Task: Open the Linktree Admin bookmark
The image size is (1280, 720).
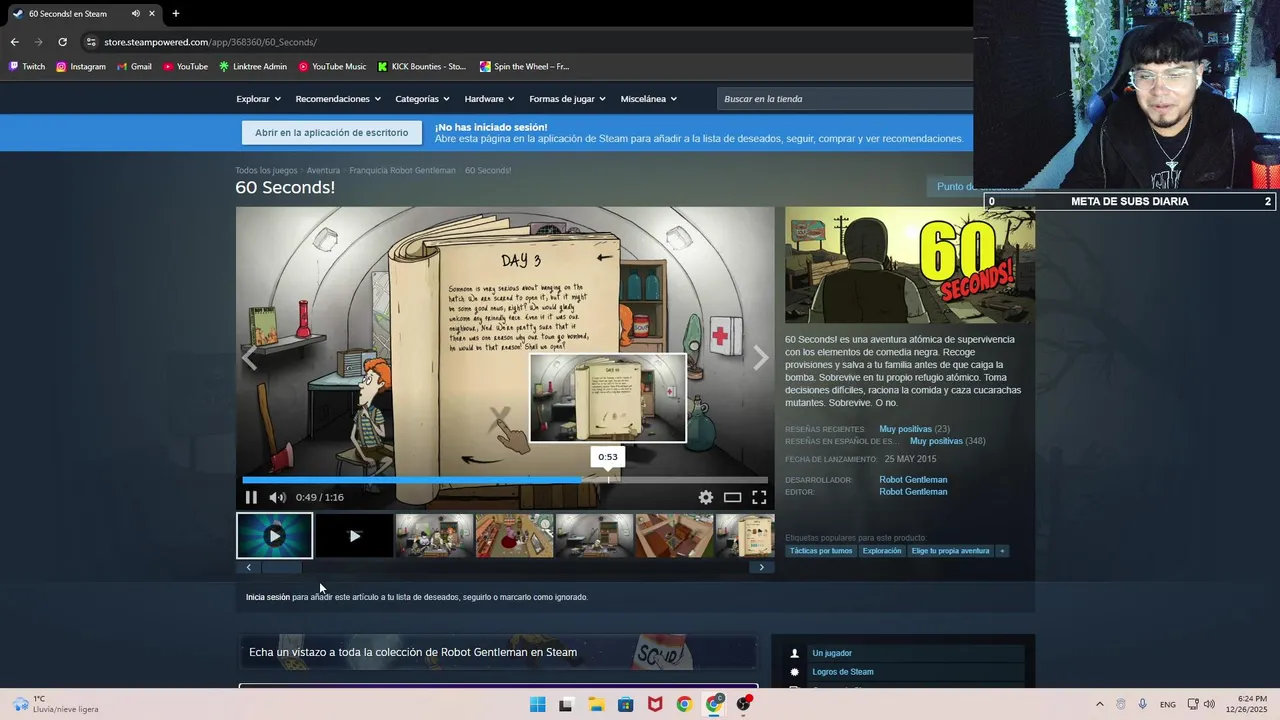Action: tap(252, 67)
